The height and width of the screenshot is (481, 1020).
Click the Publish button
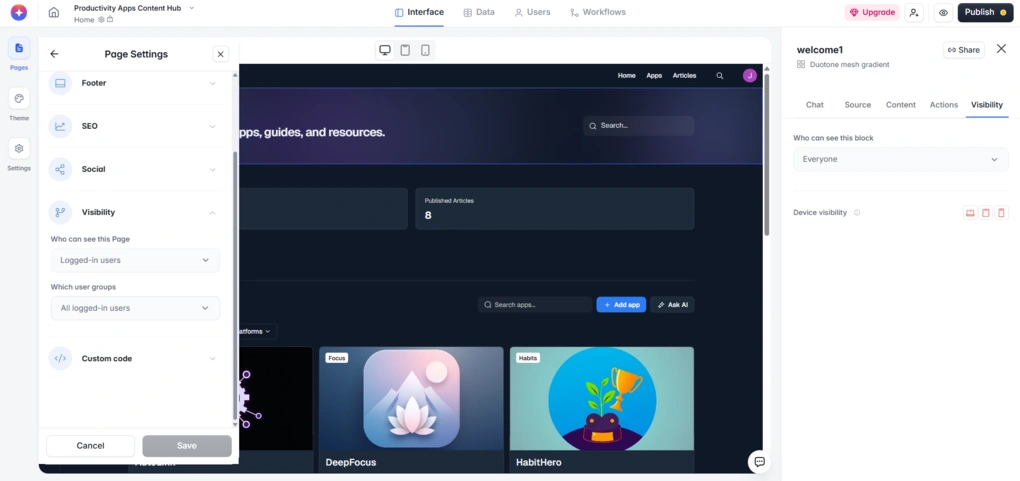(x=984, y=13)
